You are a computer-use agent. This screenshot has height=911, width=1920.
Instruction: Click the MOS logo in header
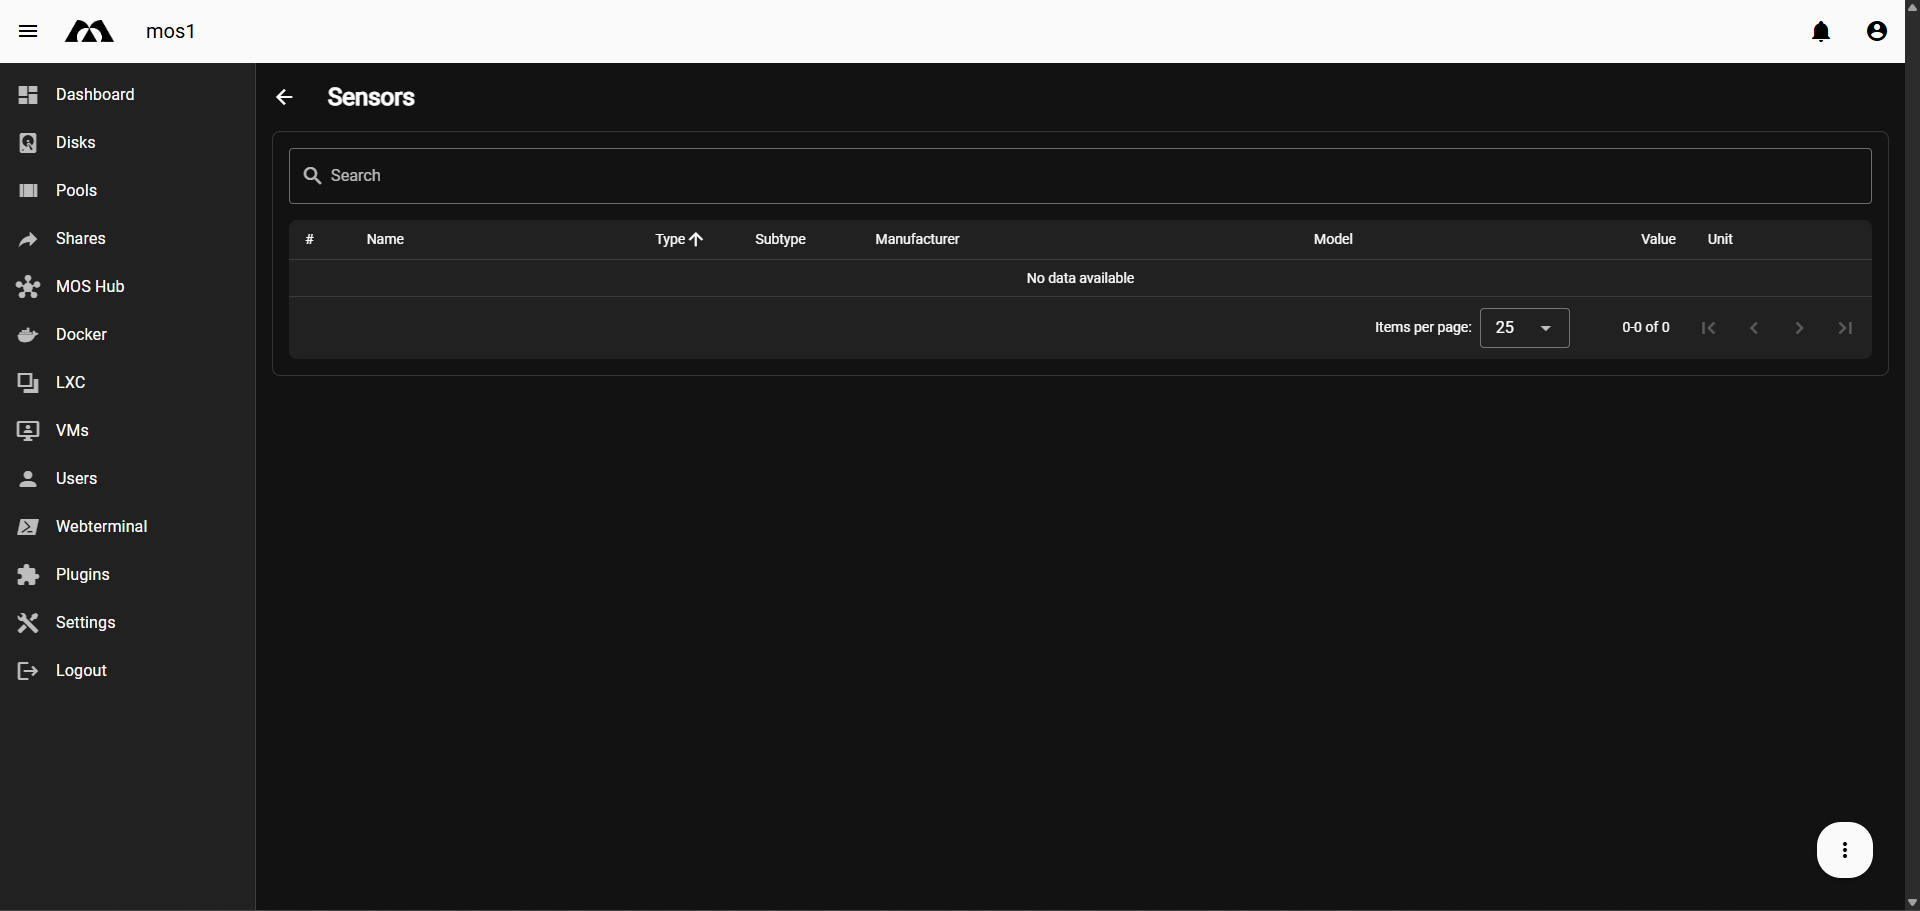89,31
